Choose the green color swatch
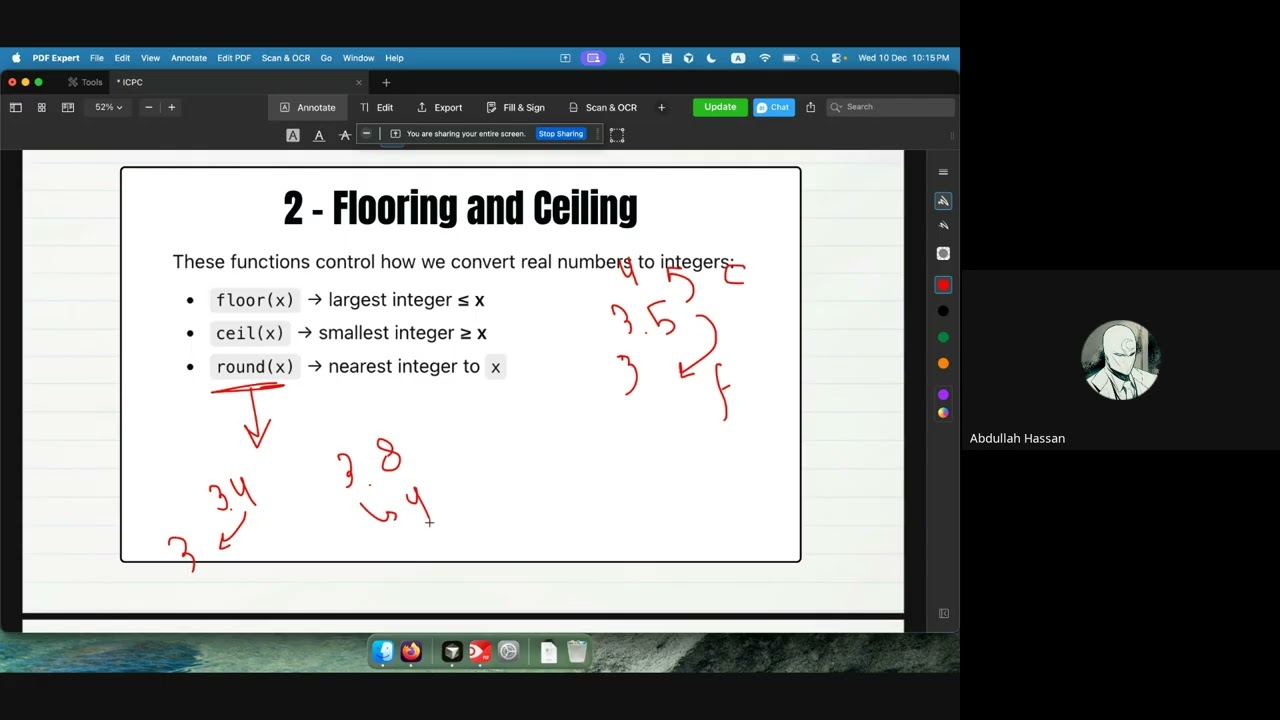Image resolution: width=1280 pixels, height=720 pixels. coord(943,337)
